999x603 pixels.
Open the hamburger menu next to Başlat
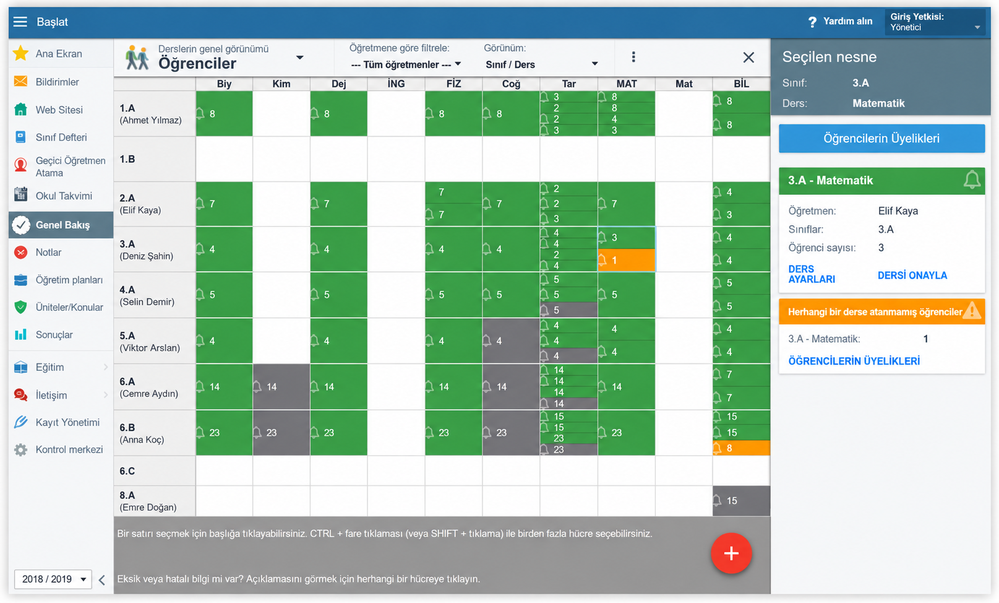point(20,22)
